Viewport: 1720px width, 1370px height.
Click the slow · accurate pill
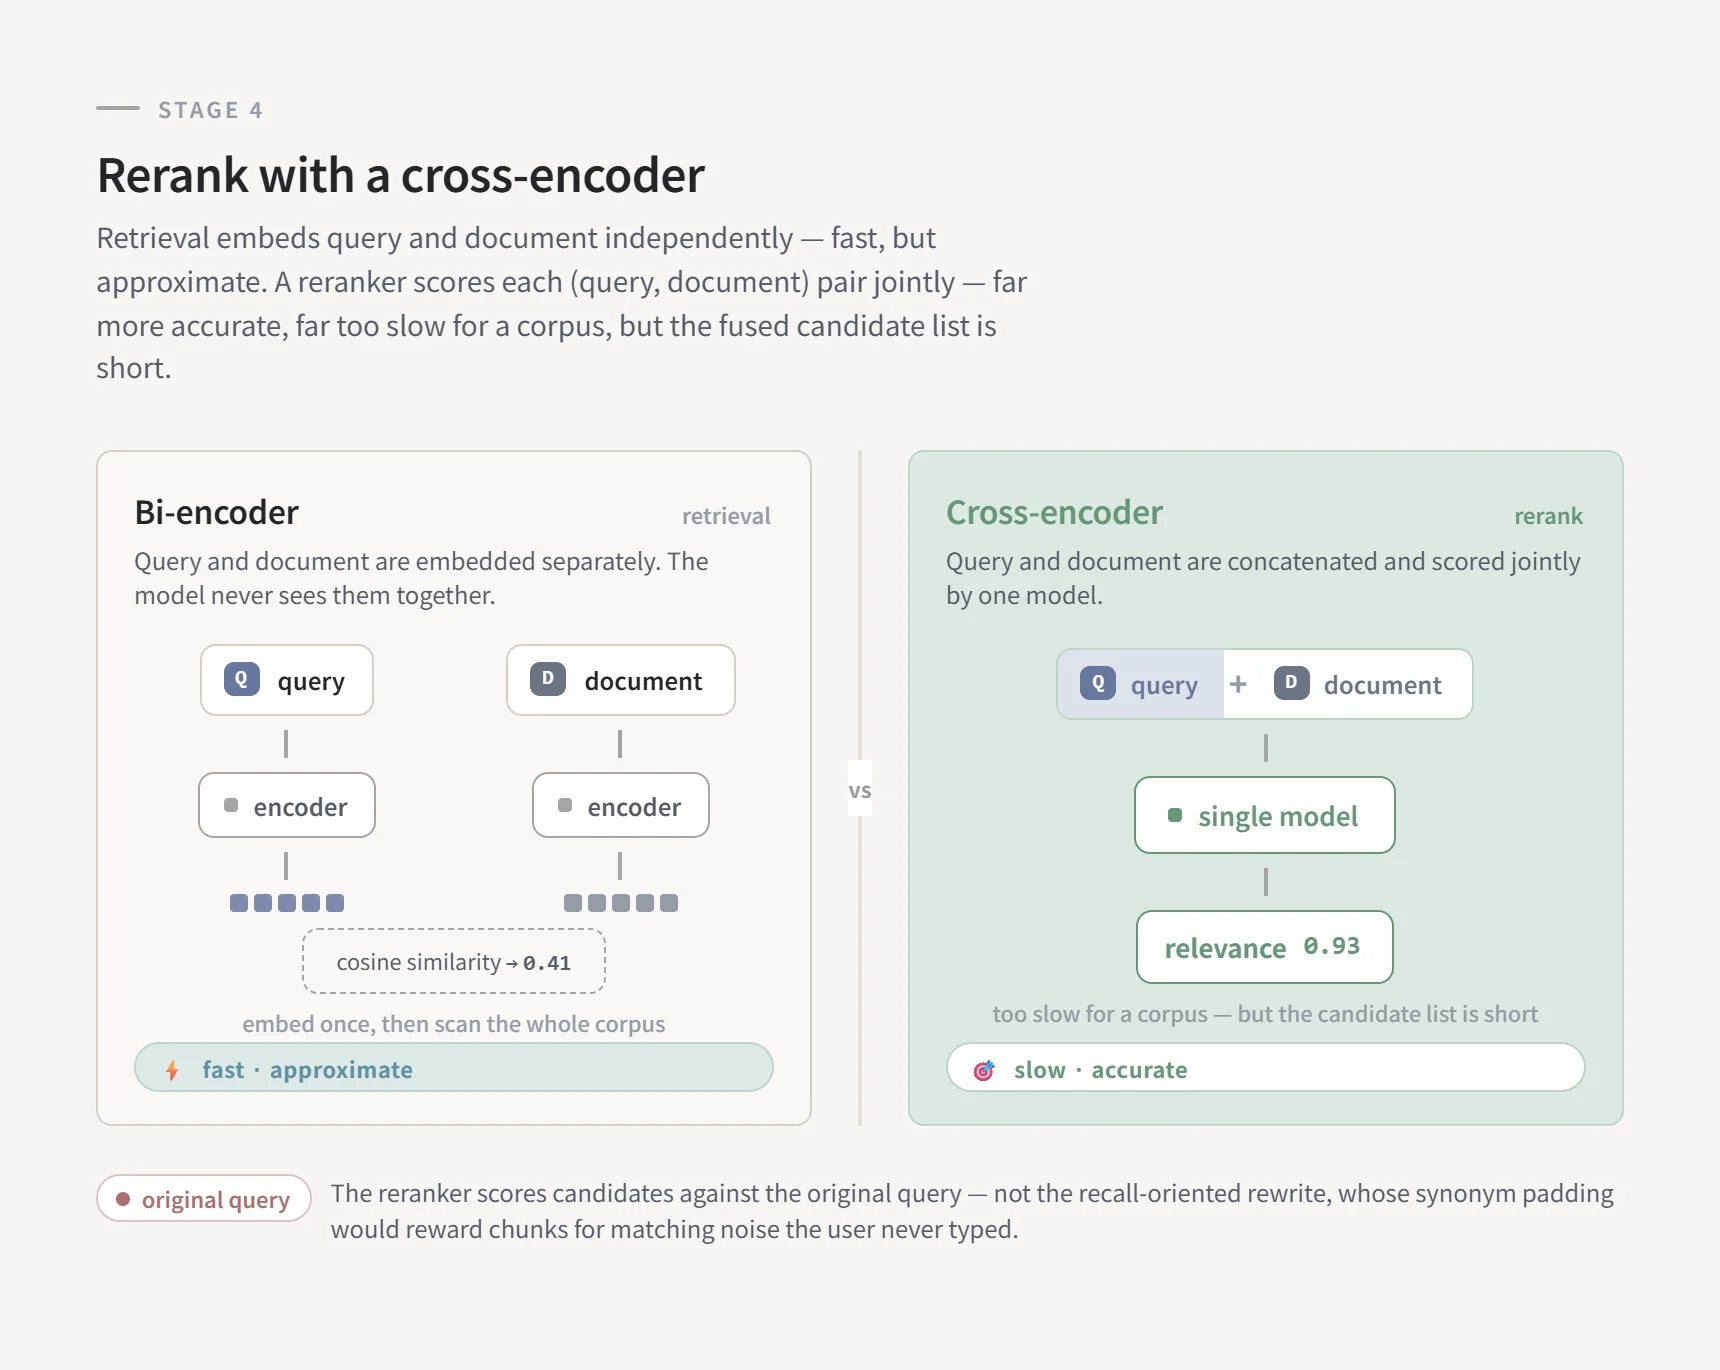1266,1067
